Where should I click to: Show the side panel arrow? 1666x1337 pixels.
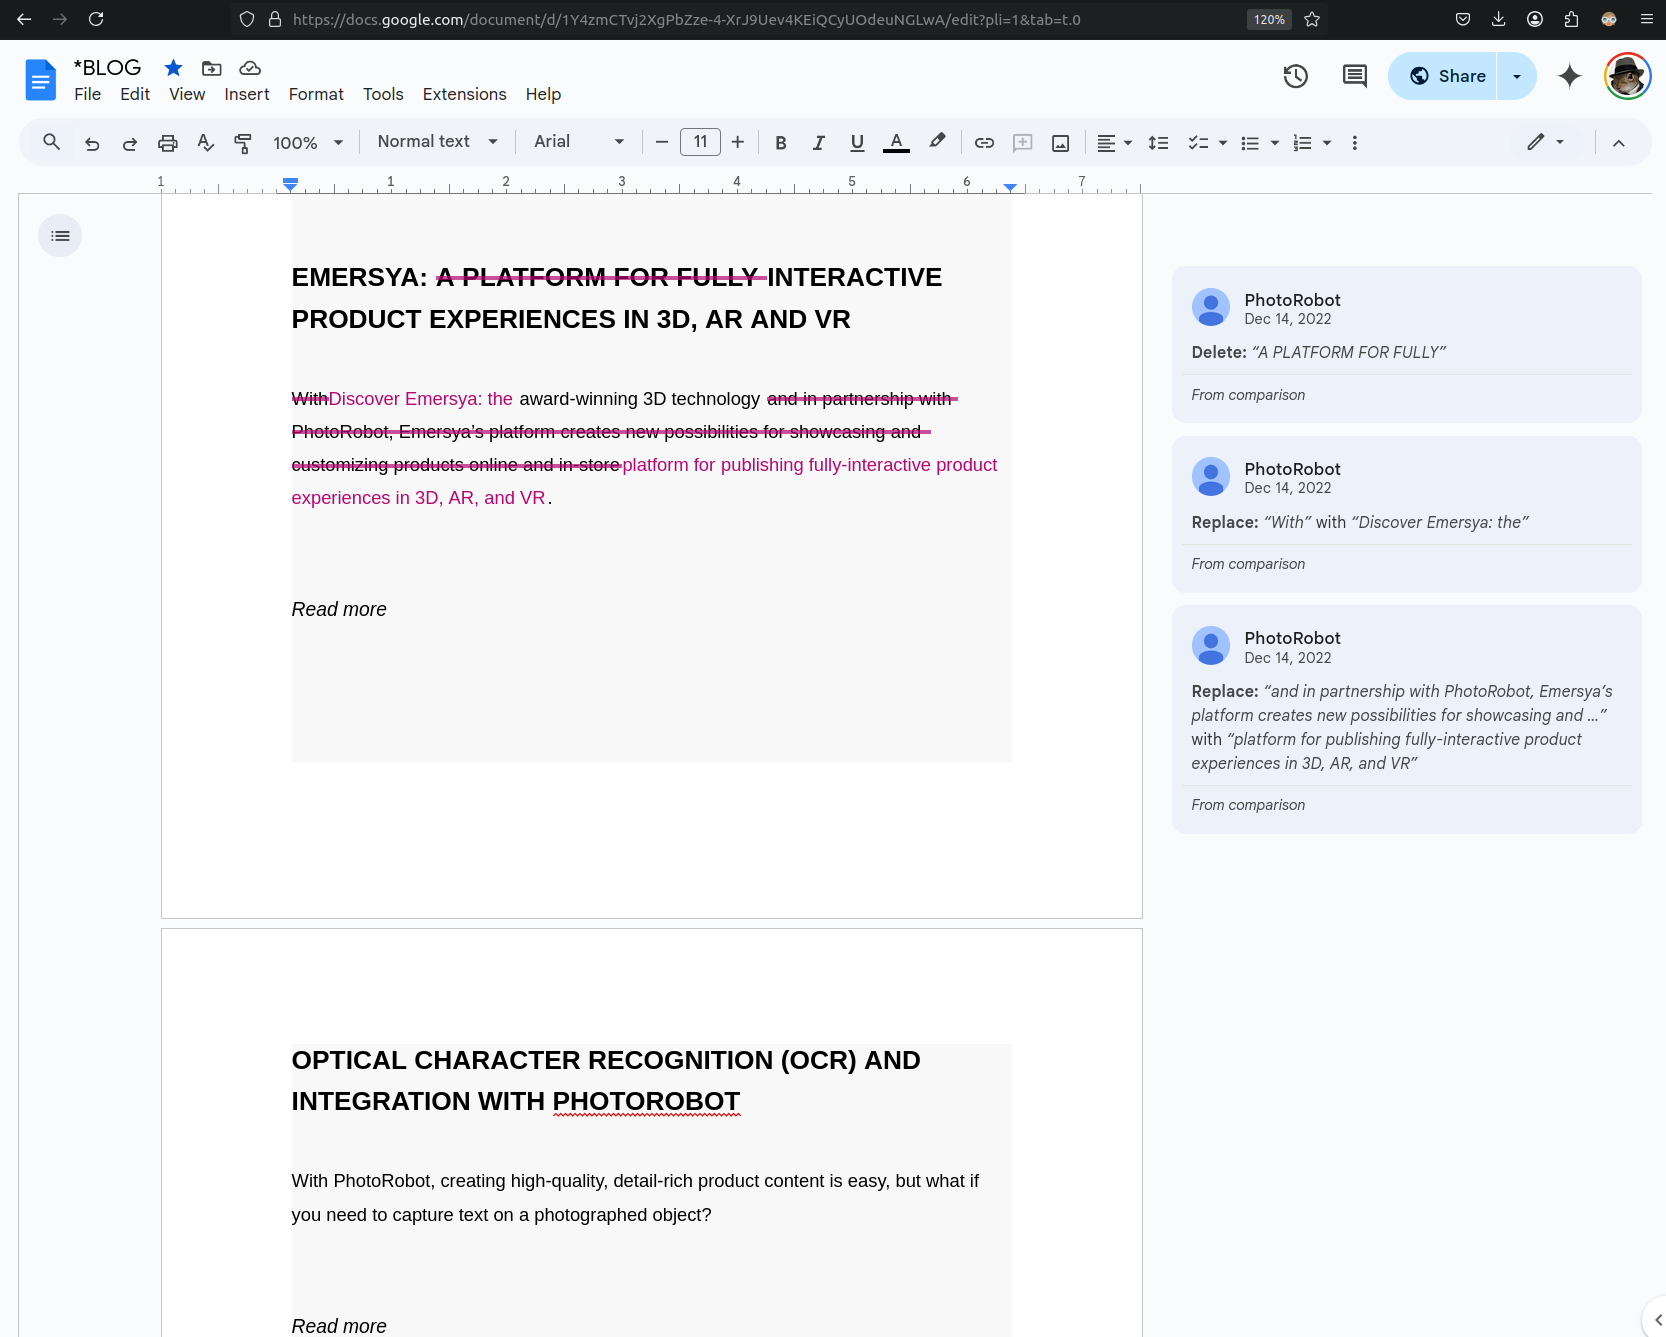click(1657, 1320)
